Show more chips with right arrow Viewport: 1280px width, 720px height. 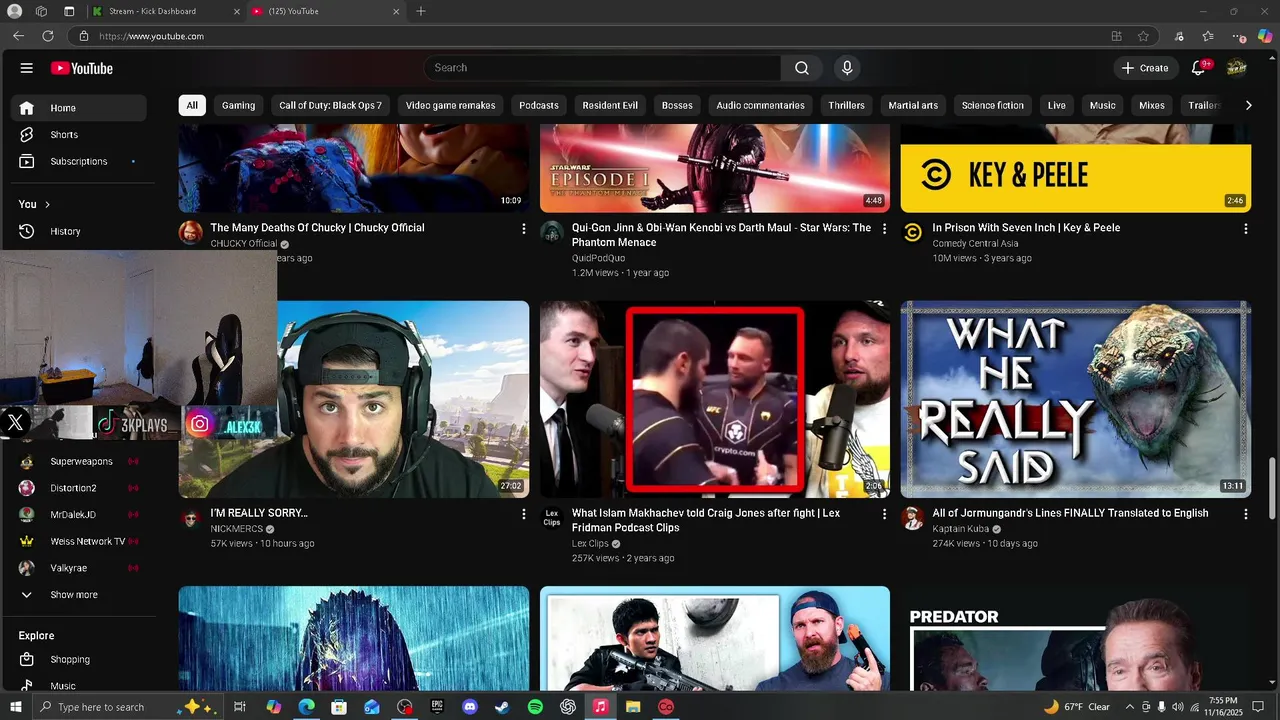pos(1248,105)
